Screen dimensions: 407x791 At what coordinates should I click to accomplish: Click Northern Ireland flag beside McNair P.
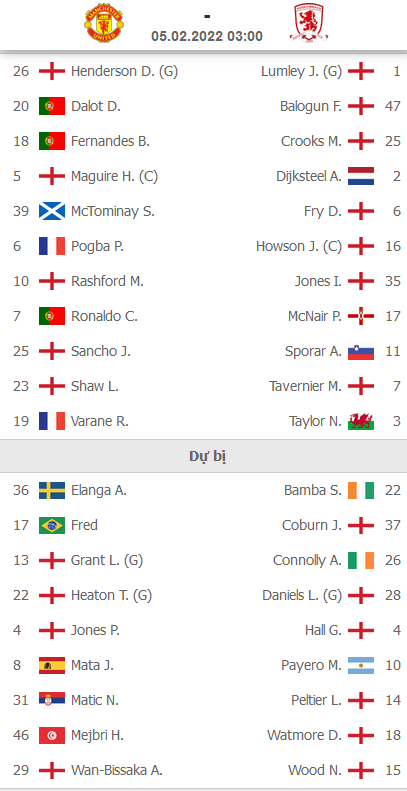pyautogui.click(x=361, y=316)
